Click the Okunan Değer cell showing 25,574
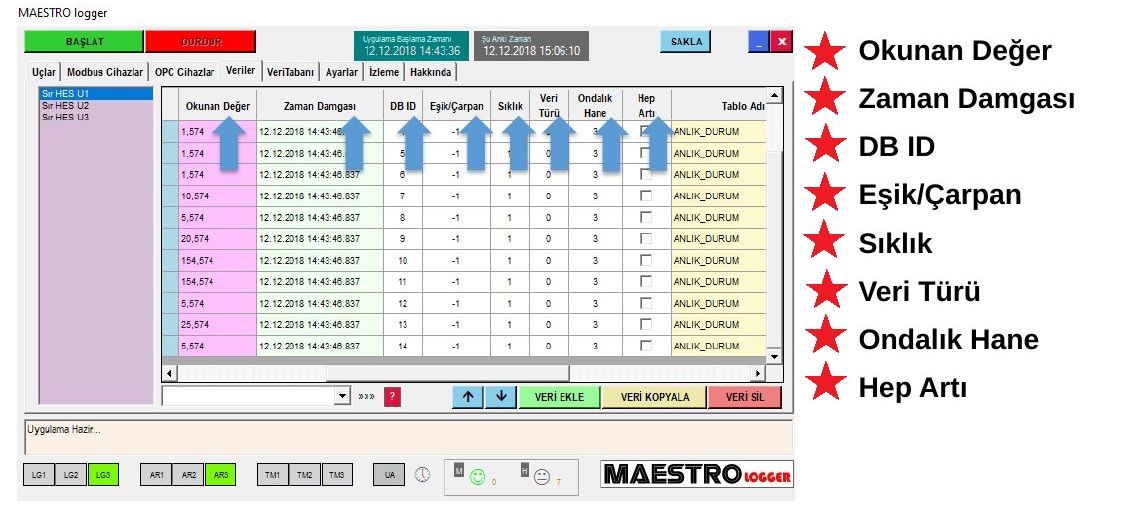 tap(218, 324)
